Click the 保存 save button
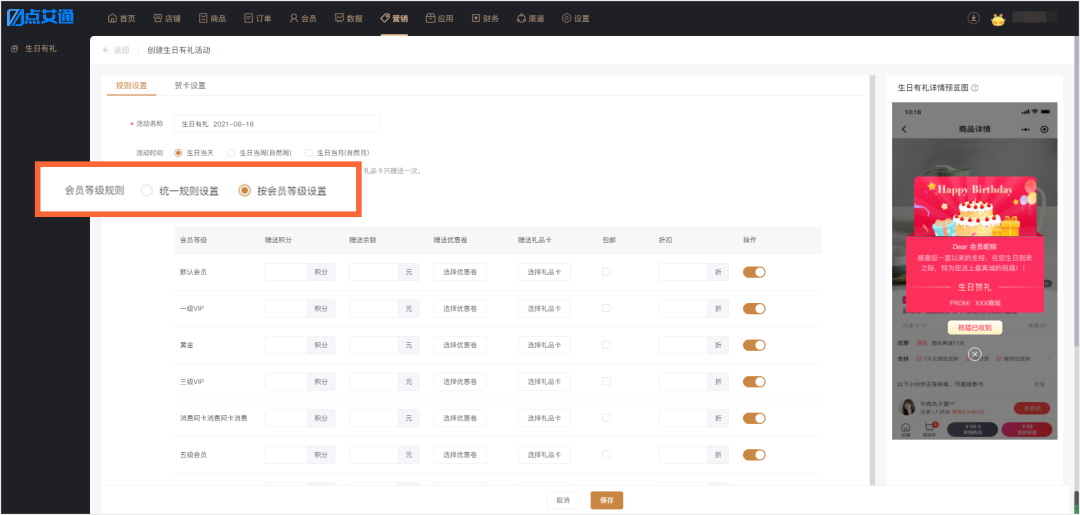This screenshot has height=515, width=1080. point(607,501)
